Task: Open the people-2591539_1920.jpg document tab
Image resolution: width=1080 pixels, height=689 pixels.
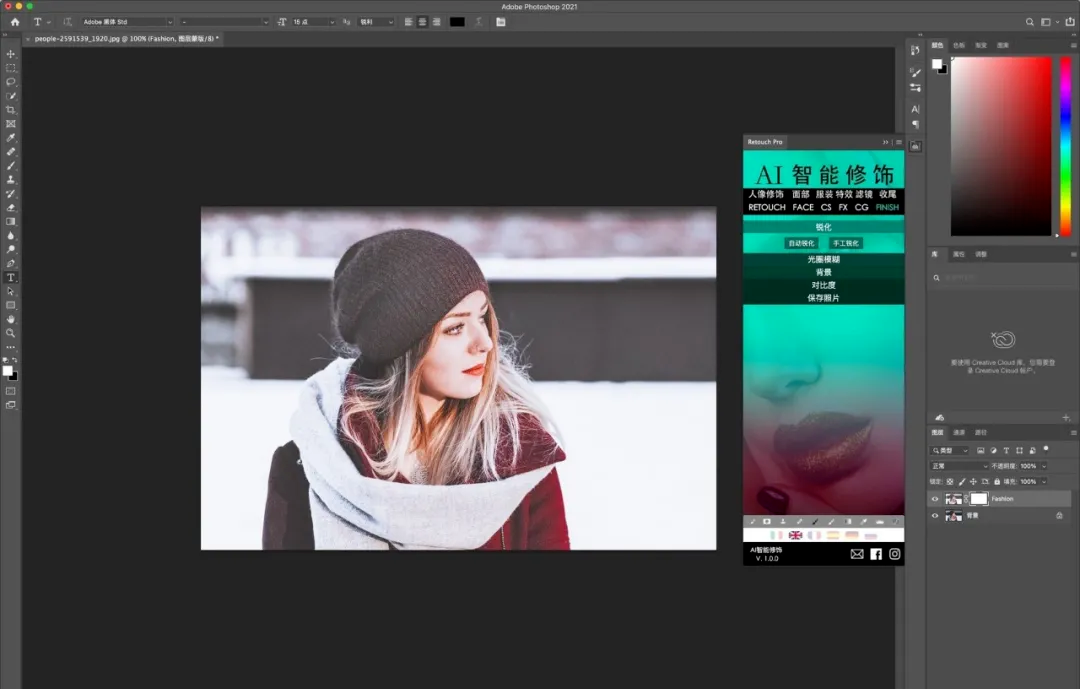Action: [x=125, y=39]
